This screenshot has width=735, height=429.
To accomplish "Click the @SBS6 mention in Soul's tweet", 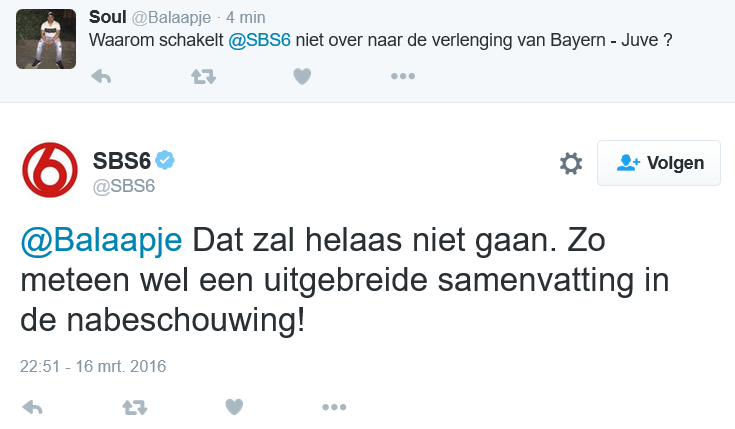I will pos(259,40).
